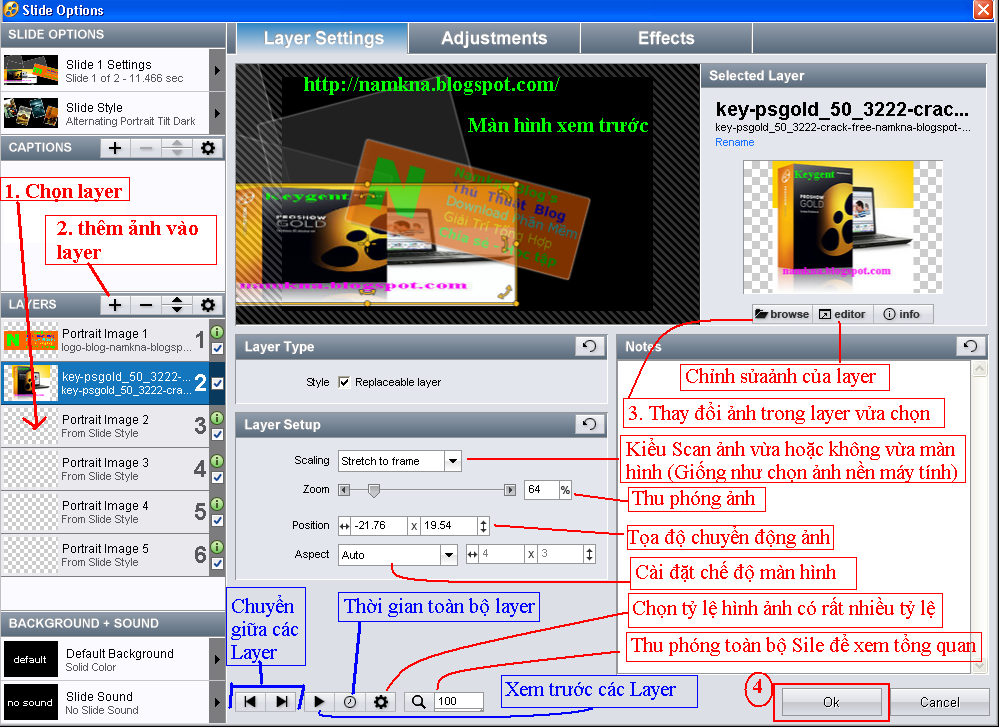Open the Scaling dropdown

(453, 460)
